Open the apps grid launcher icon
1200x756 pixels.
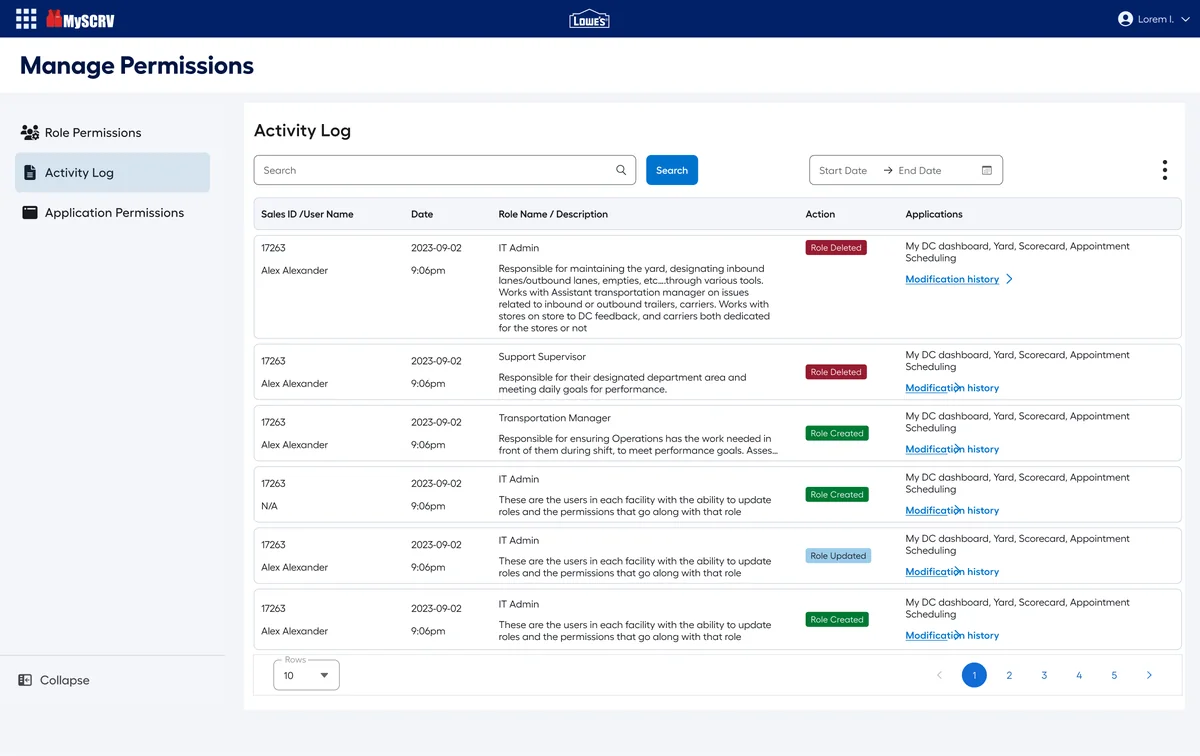point(26,19)
